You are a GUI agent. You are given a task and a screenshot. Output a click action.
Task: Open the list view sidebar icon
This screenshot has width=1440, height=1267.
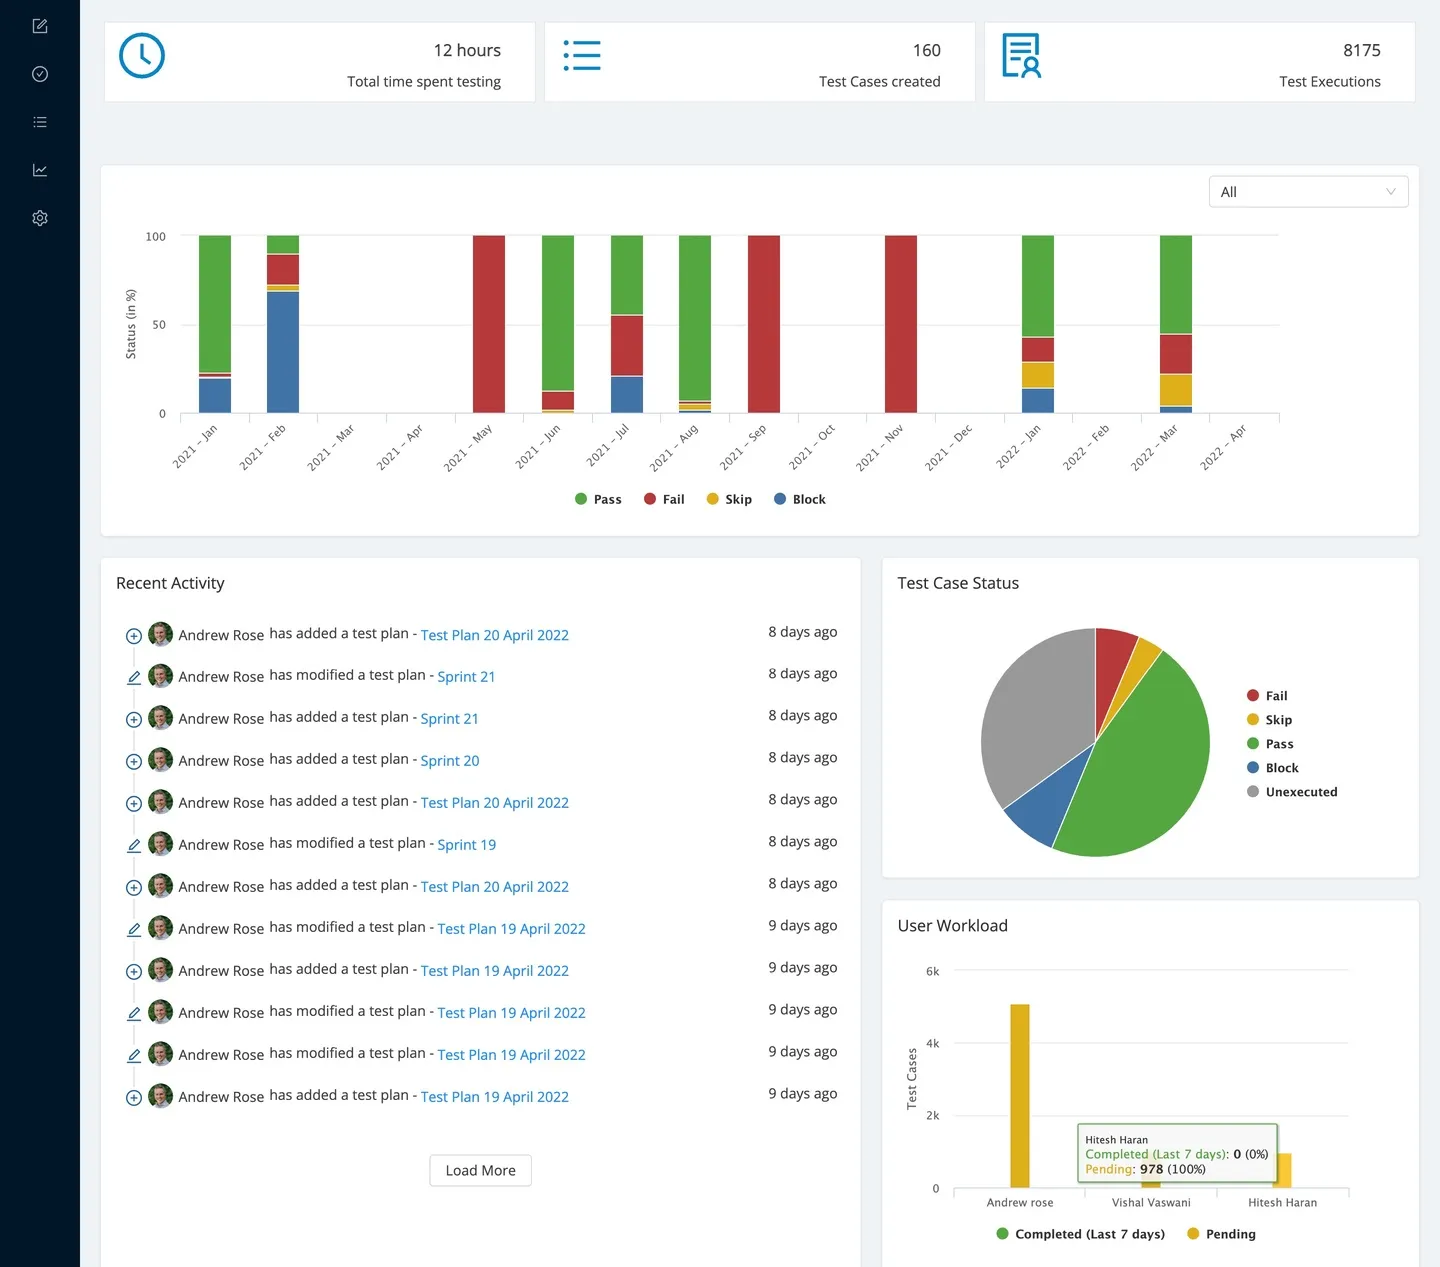[x=40, y=122]
